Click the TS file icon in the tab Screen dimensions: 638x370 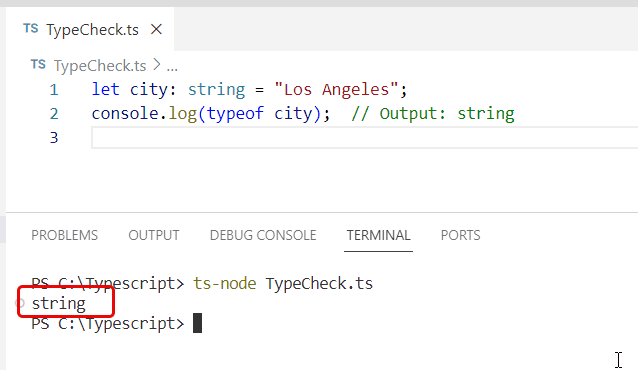(x=31, y=28)
